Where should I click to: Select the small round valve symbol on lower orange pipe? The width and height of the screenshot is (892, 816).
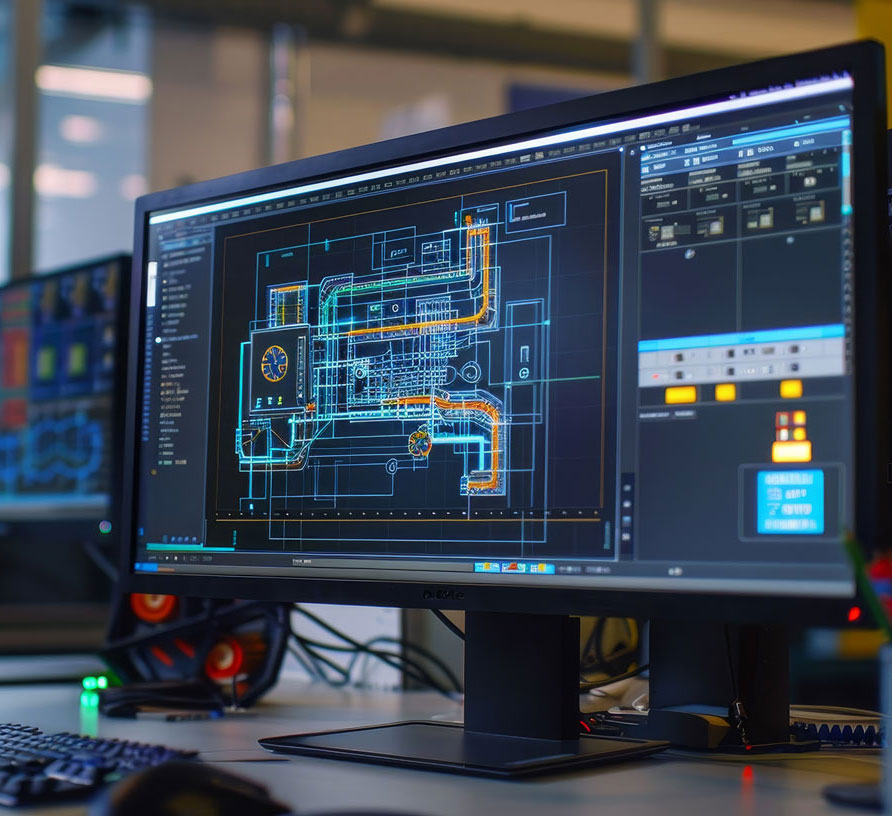pos(420,442)
